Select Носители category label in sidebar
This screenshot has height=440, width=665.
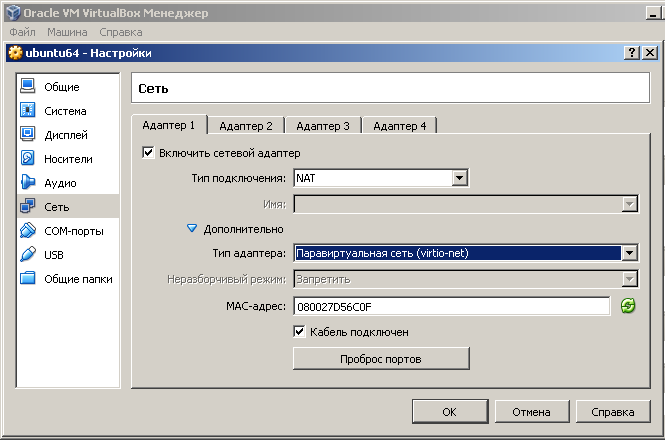pyautogui.click(x=68, y=159)
